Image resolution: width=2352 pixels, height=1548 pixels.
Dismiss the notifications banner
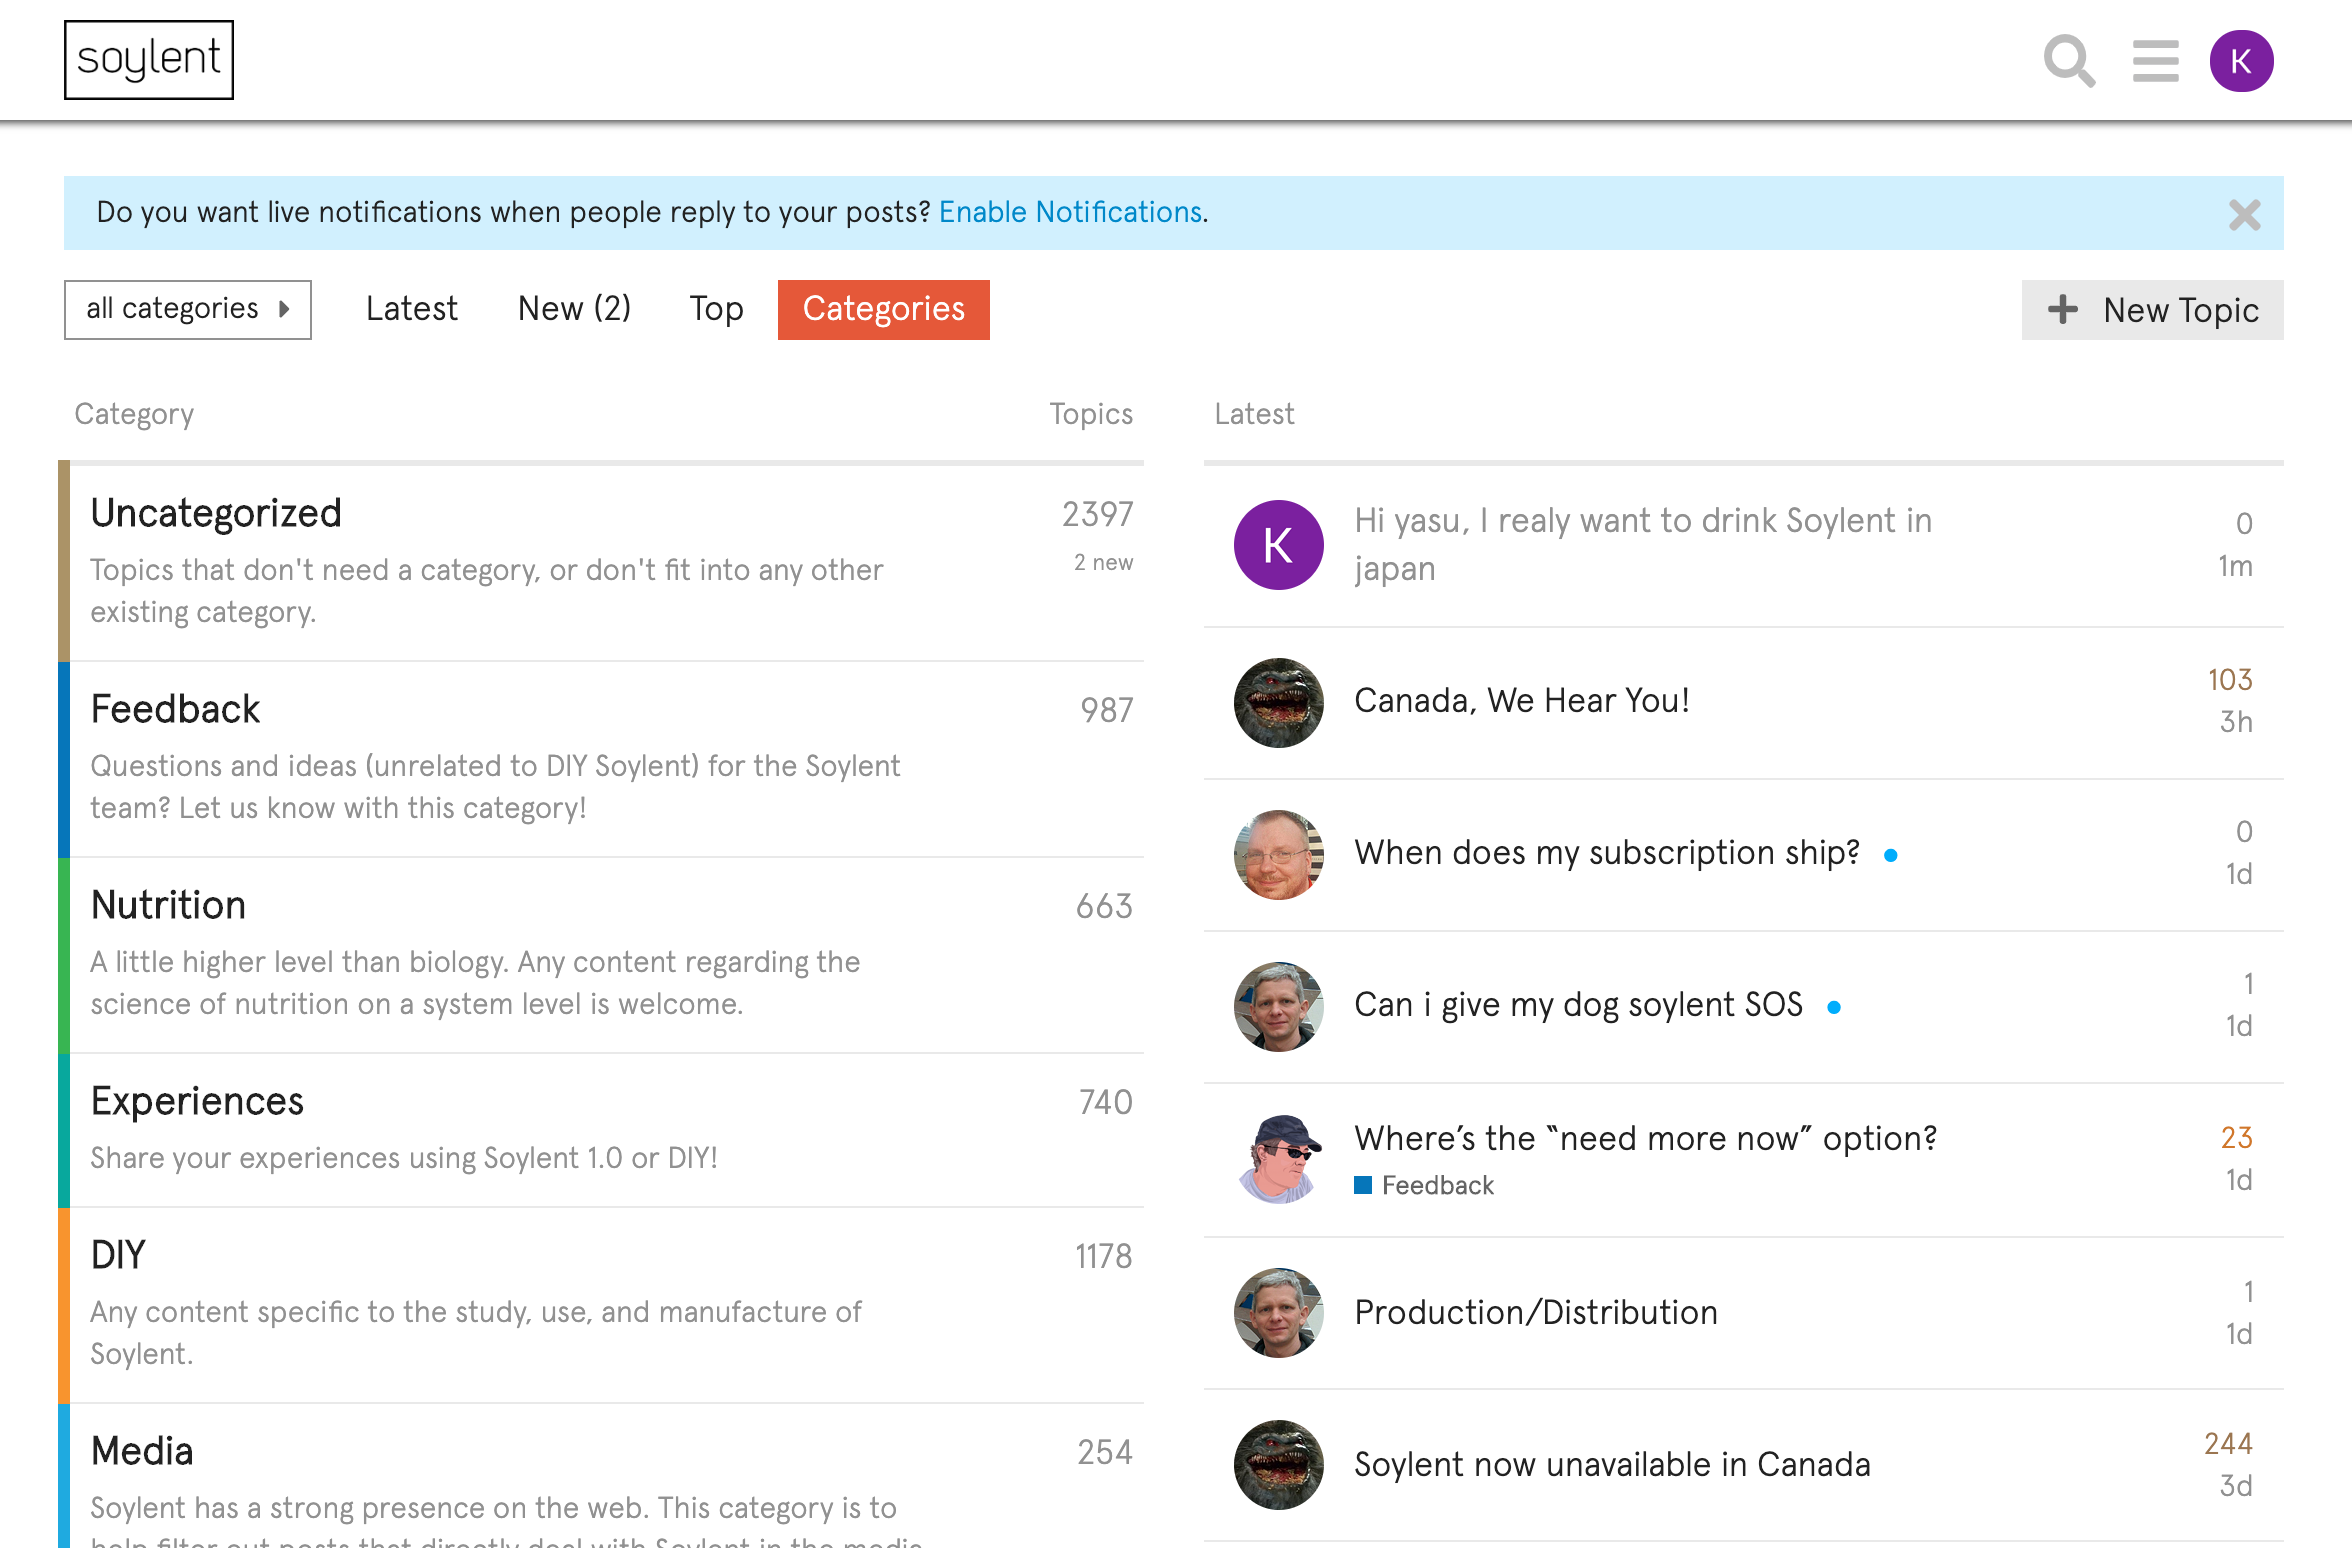point(2244,214)
